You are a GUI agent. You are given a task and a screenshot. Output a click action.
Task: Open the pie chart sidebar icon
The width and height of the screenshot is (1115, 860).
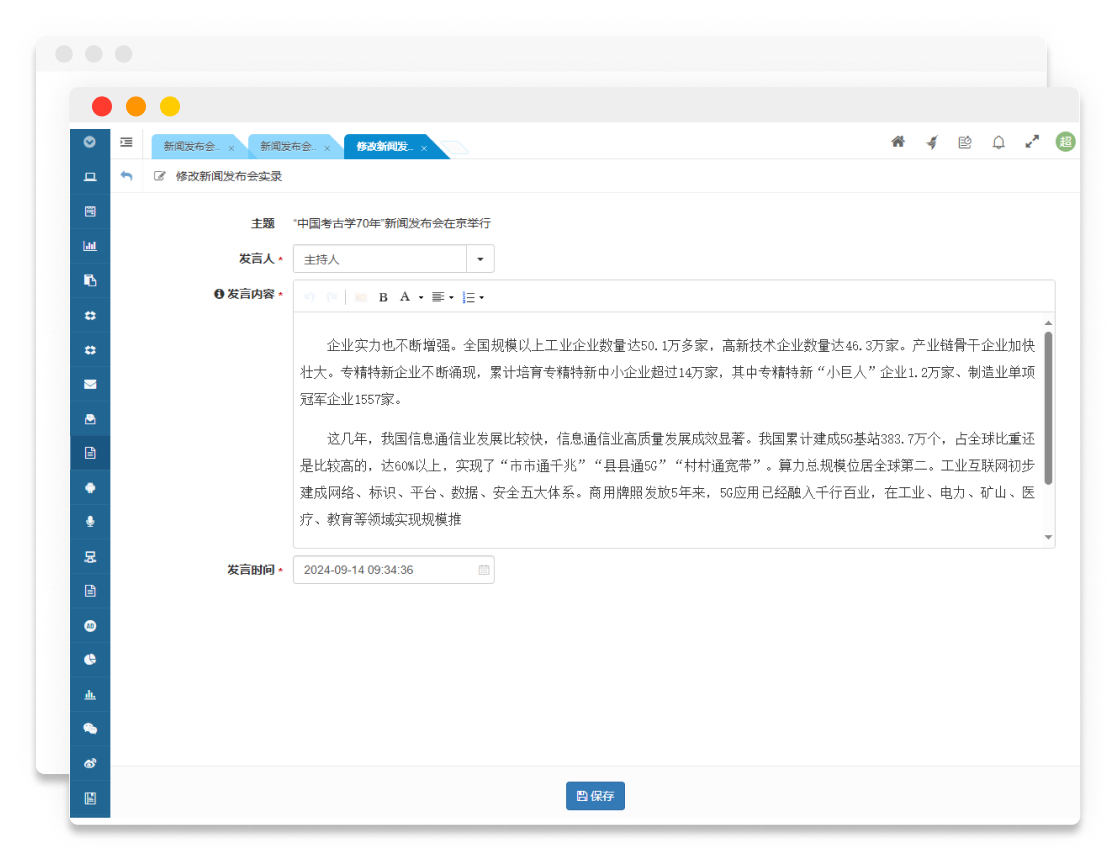pos(90,660)
